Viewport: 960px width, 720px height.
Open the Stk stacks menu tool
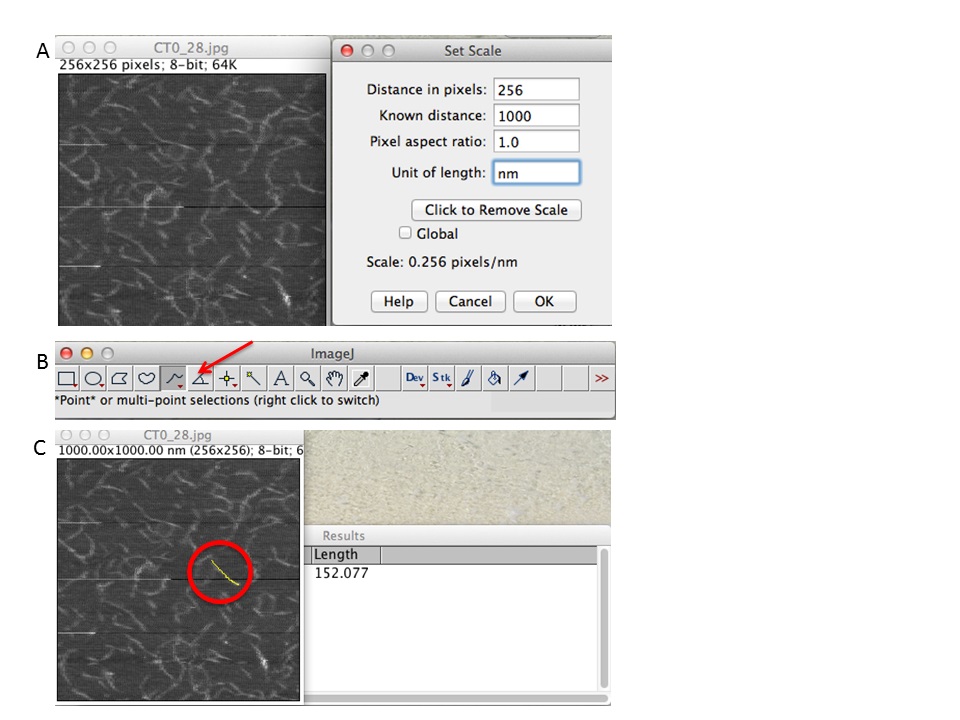coord(441,378)
